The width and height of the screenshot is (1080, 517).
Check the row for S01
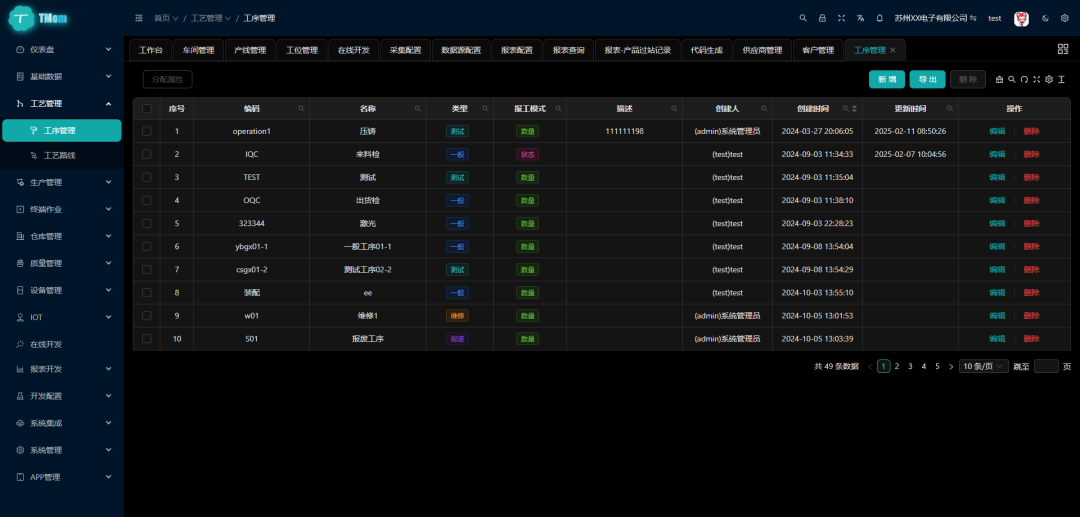pyautogui.click(x=147, y=339)
